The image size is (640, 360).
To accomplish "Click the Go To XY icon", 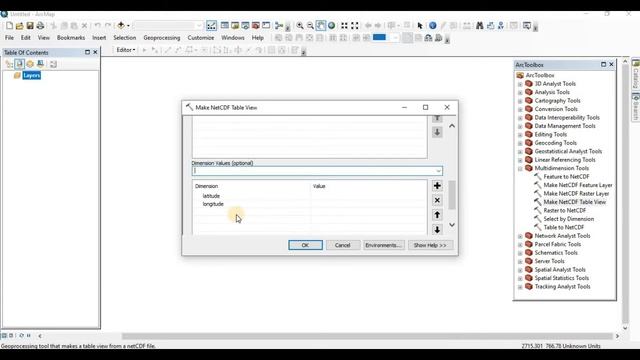I will (x=500, y=26).
